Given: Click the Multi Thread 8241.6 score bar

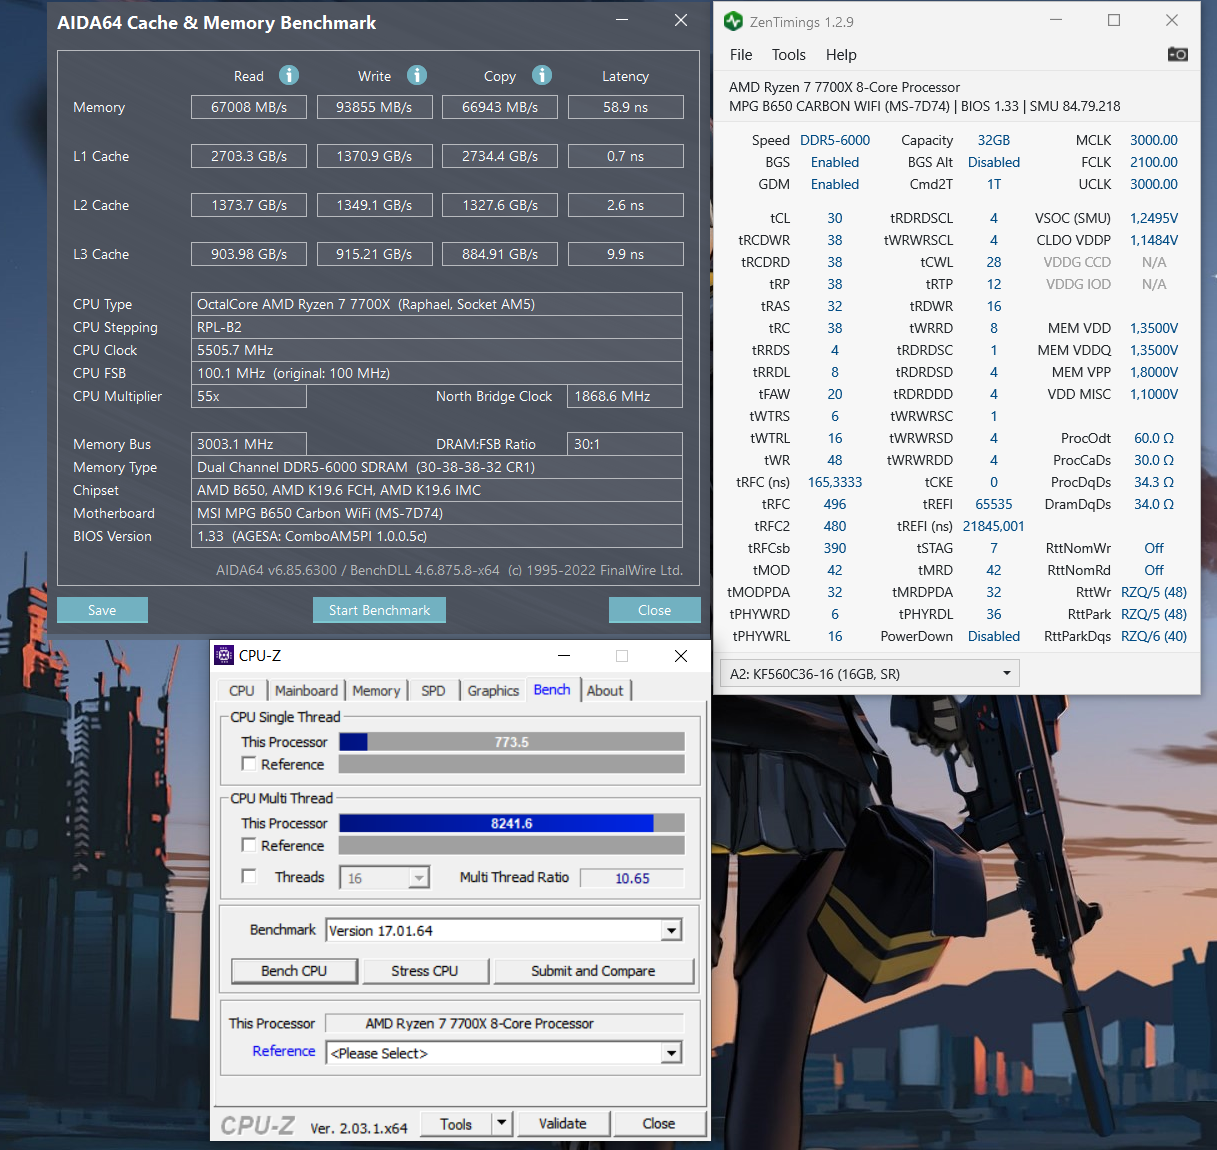Looking at the screenshot, I should click(x=512, y=823).
